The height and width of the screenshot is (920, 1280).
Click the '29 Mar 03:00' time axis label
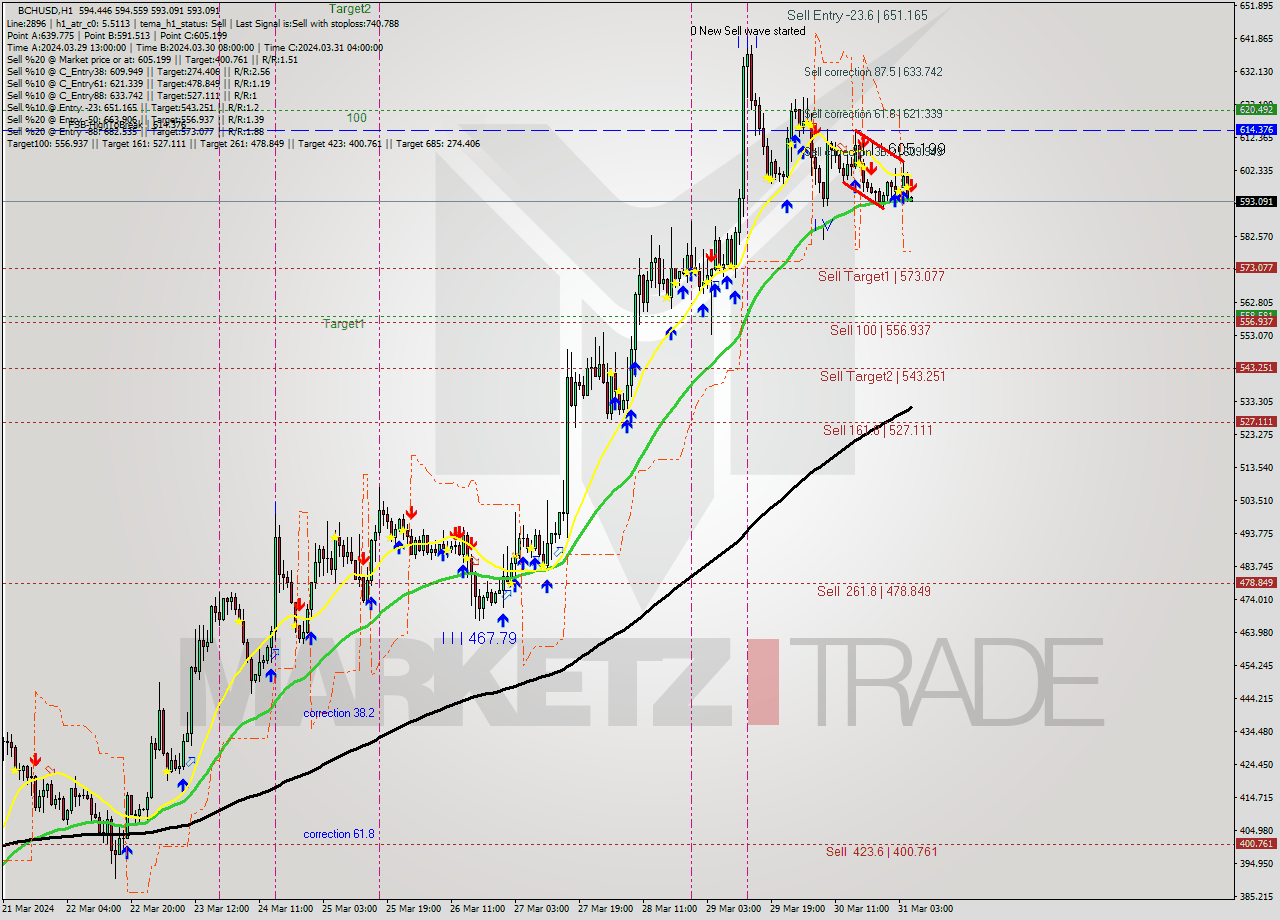(731, 909)
